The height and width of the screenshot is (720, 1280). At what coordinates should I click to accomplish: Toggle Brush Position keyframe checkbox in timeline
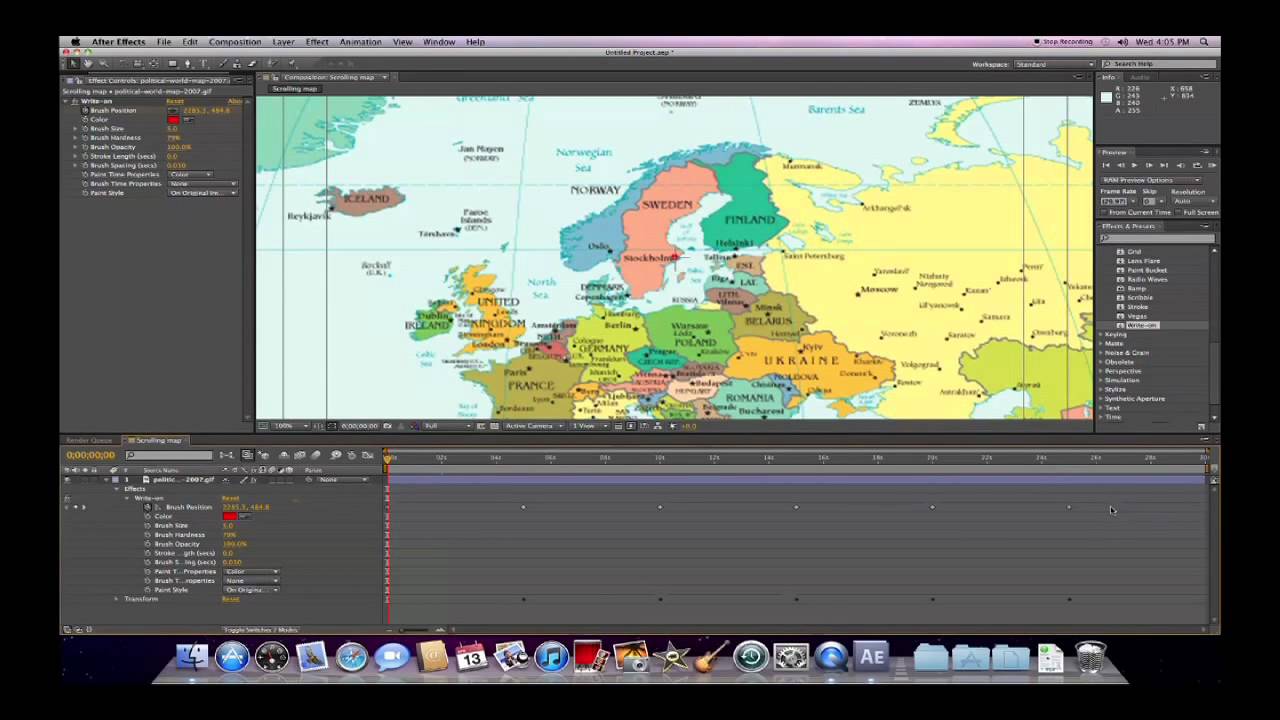pos(75,507)
